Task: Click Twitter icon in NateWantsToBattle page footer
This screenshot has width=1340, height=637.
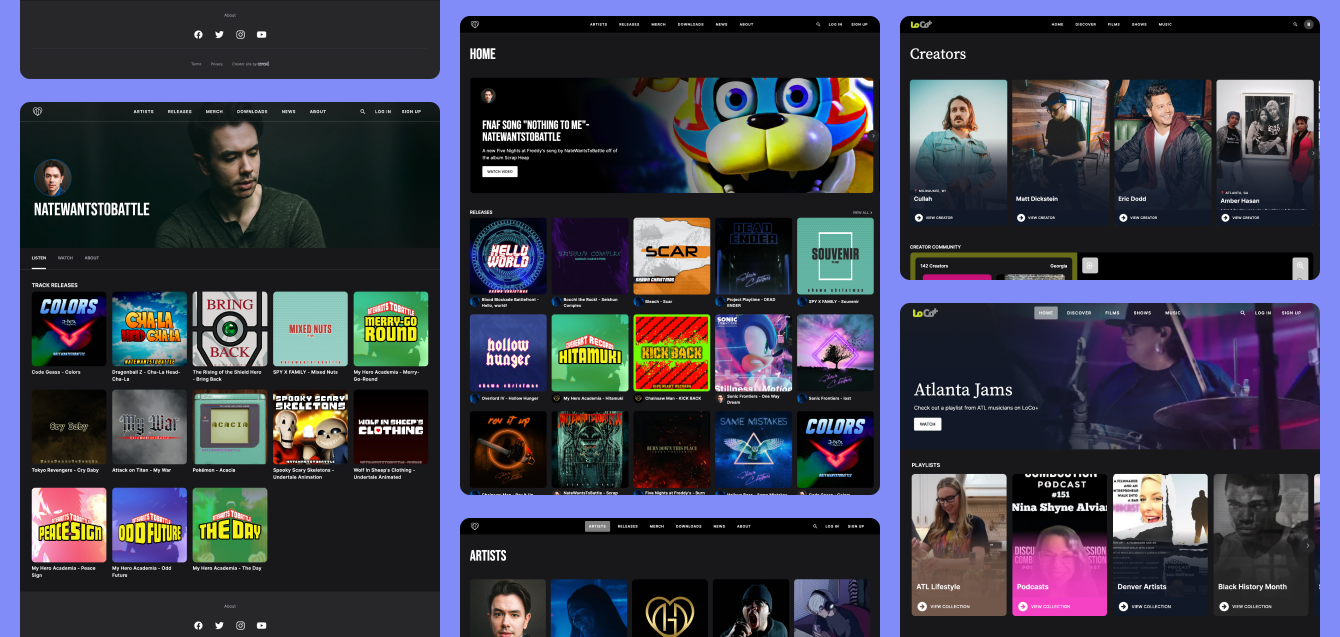Action: point(219,625)
